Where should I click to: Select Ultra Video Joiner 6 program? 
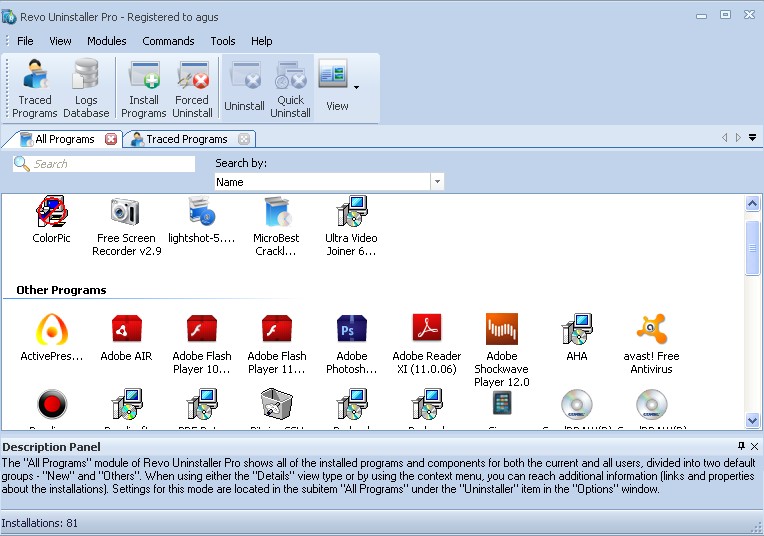(351, 227)
